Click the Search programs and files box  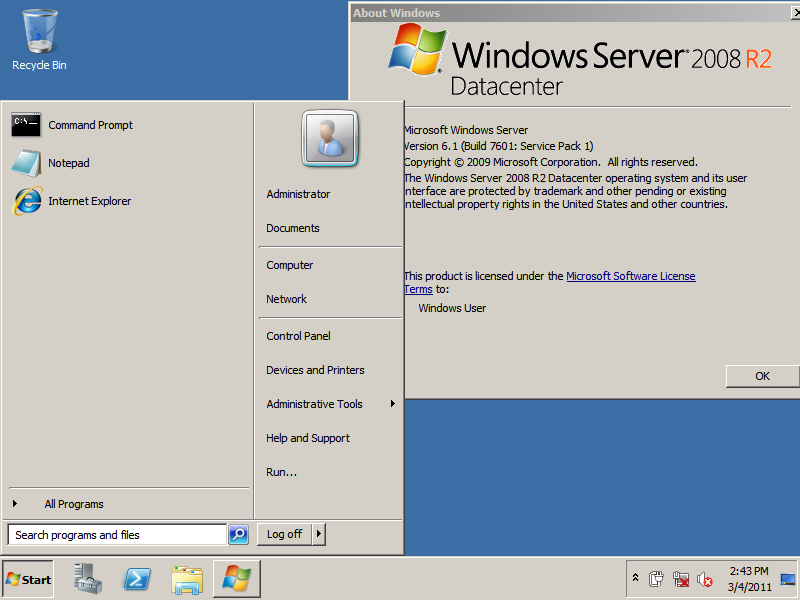pyautogui.click(x=117, y=535)
